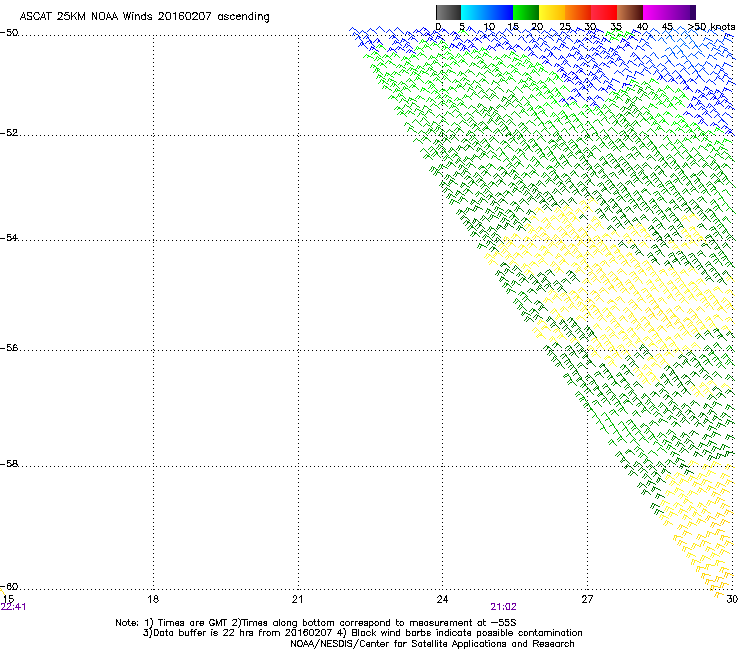Click the NOAA/NESDIS Center for Satellite Applications credit

point(432,643)
